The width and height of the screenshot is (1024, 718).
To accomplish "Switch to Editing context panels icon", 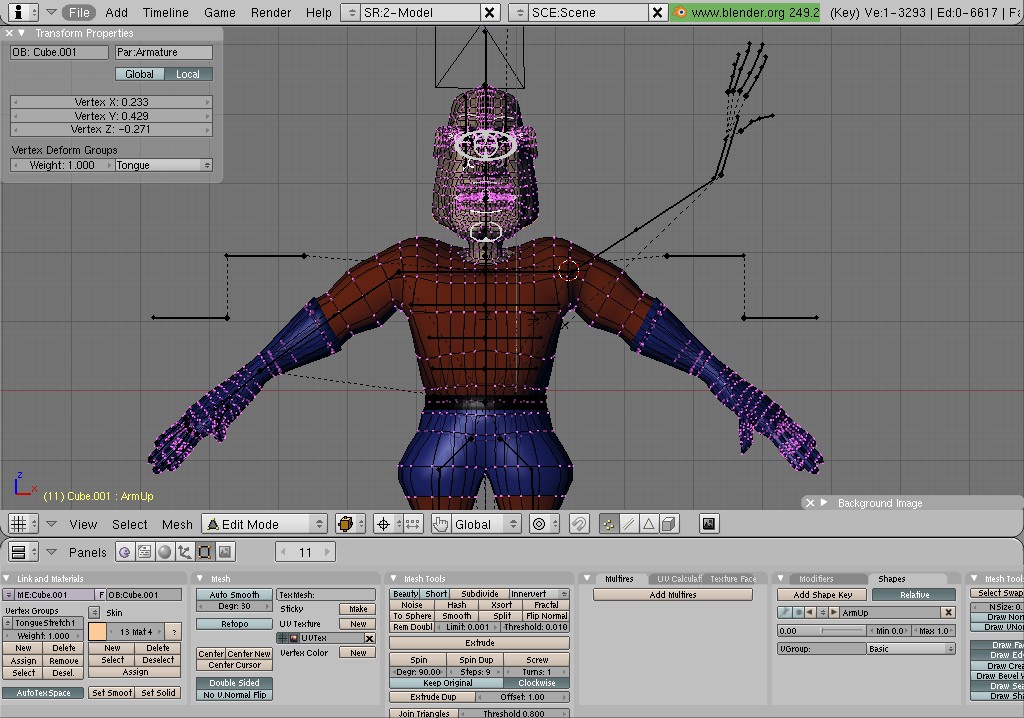I will point(204,552).
